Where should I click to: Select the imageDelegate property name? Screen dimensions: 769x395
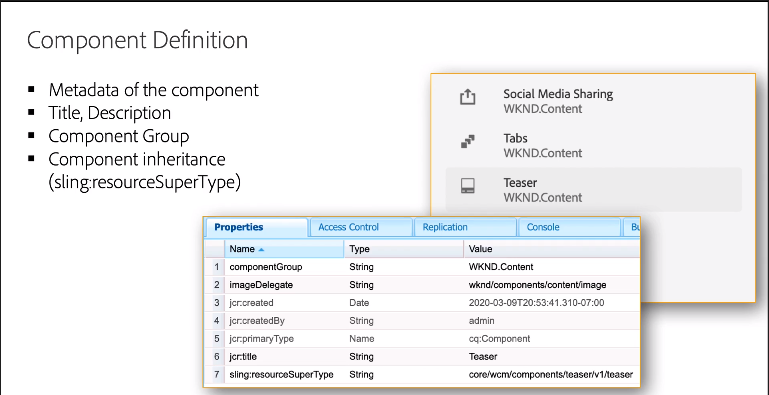261,285
